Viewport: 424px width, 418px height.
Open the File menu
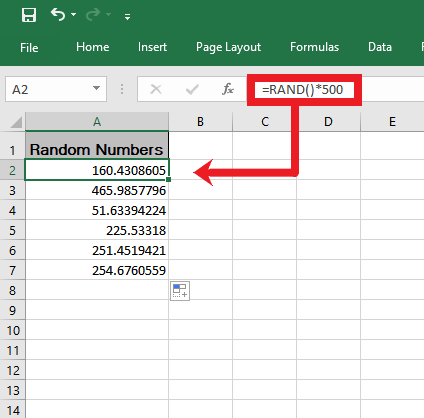tap(29, 47)
